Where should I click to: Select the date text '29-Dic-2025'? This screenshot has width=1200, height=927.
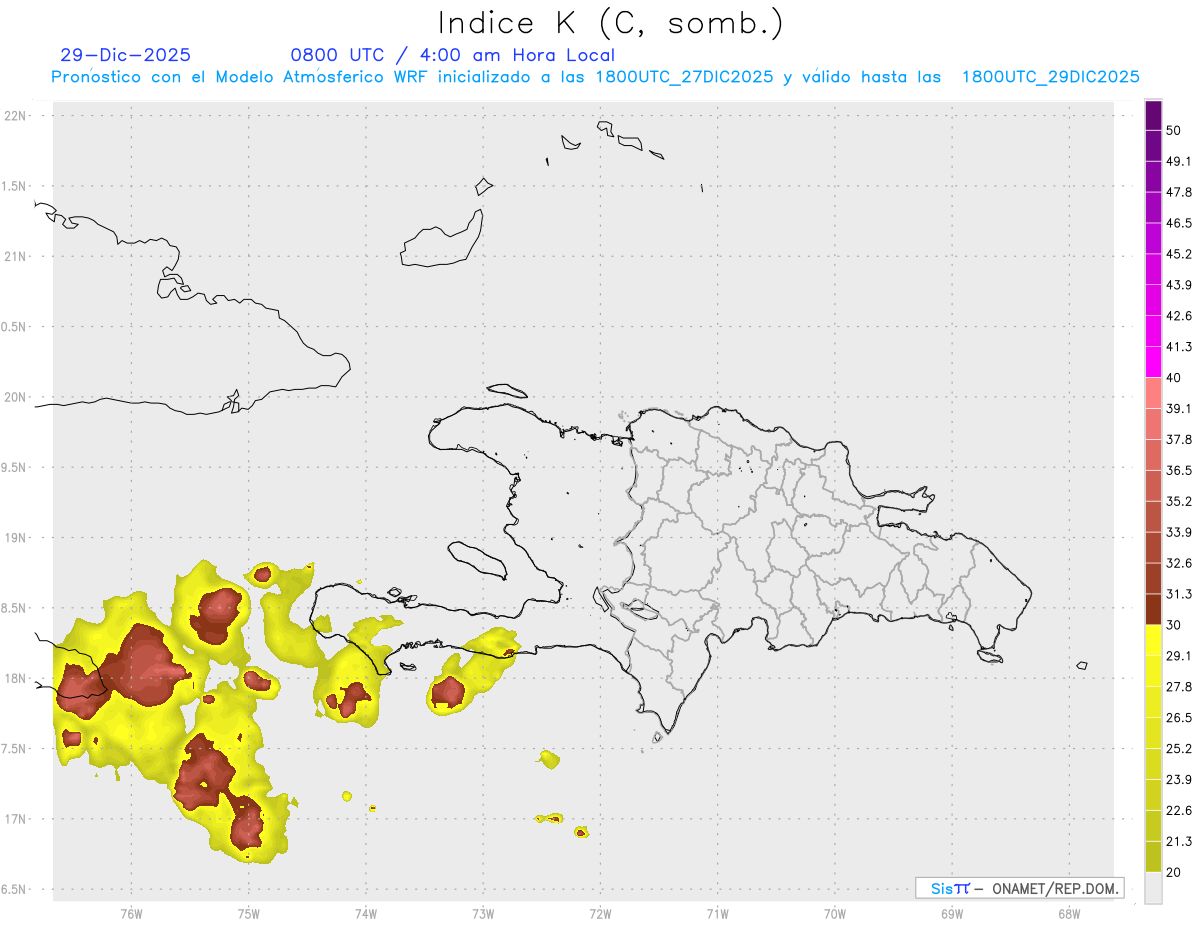pos(126,55)
